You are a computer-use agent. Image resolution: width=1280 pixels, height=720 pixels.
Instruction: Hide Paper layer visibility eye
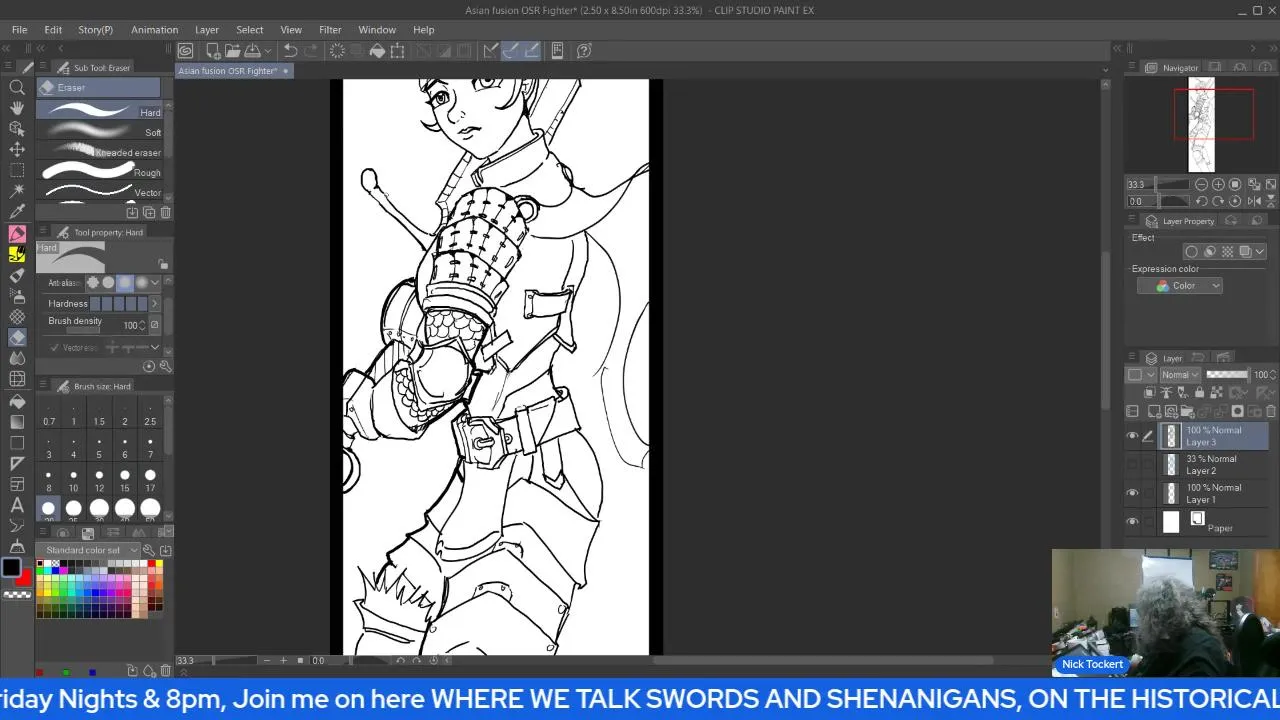click(x=1132, y=522)
